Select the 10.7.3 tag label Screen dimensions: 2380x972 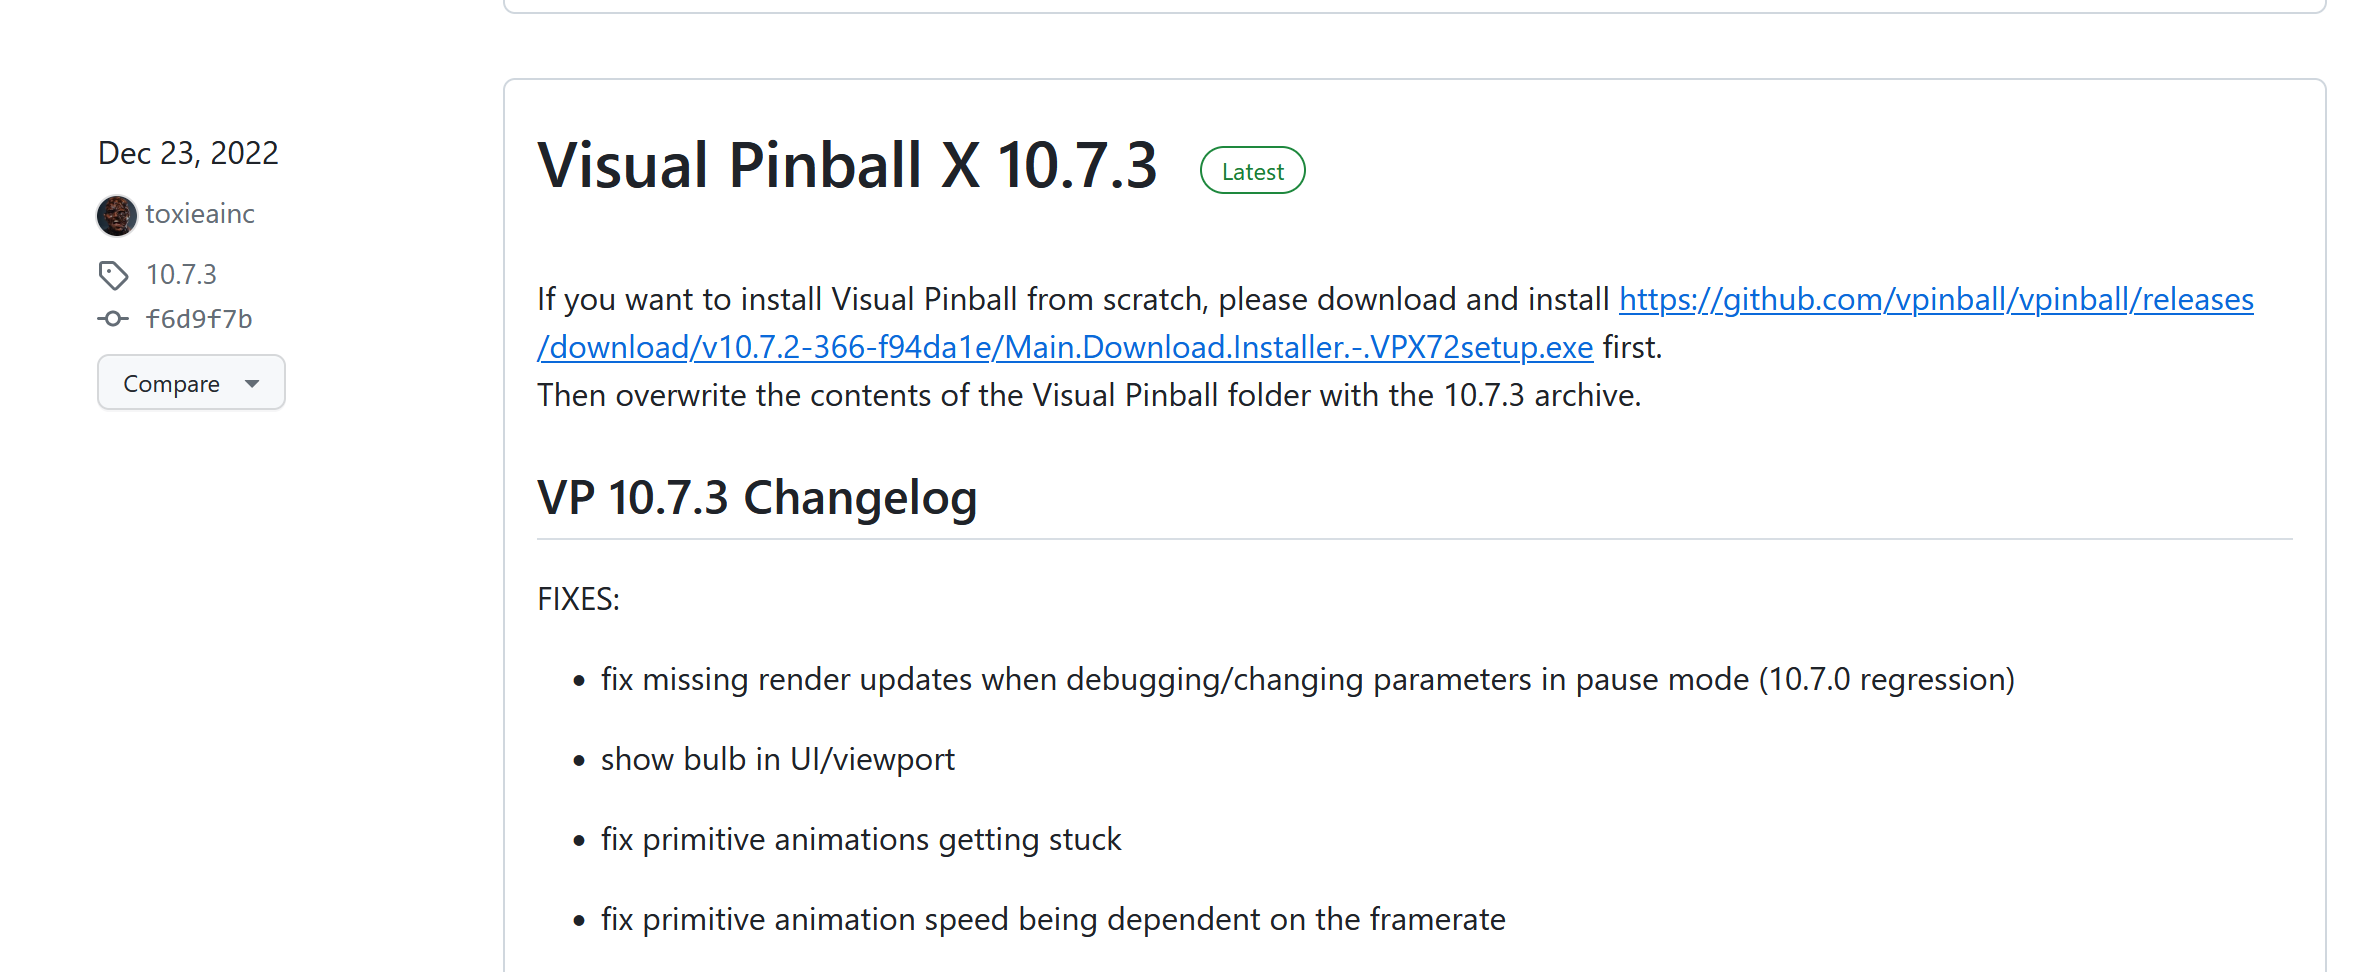pos(181,274)
